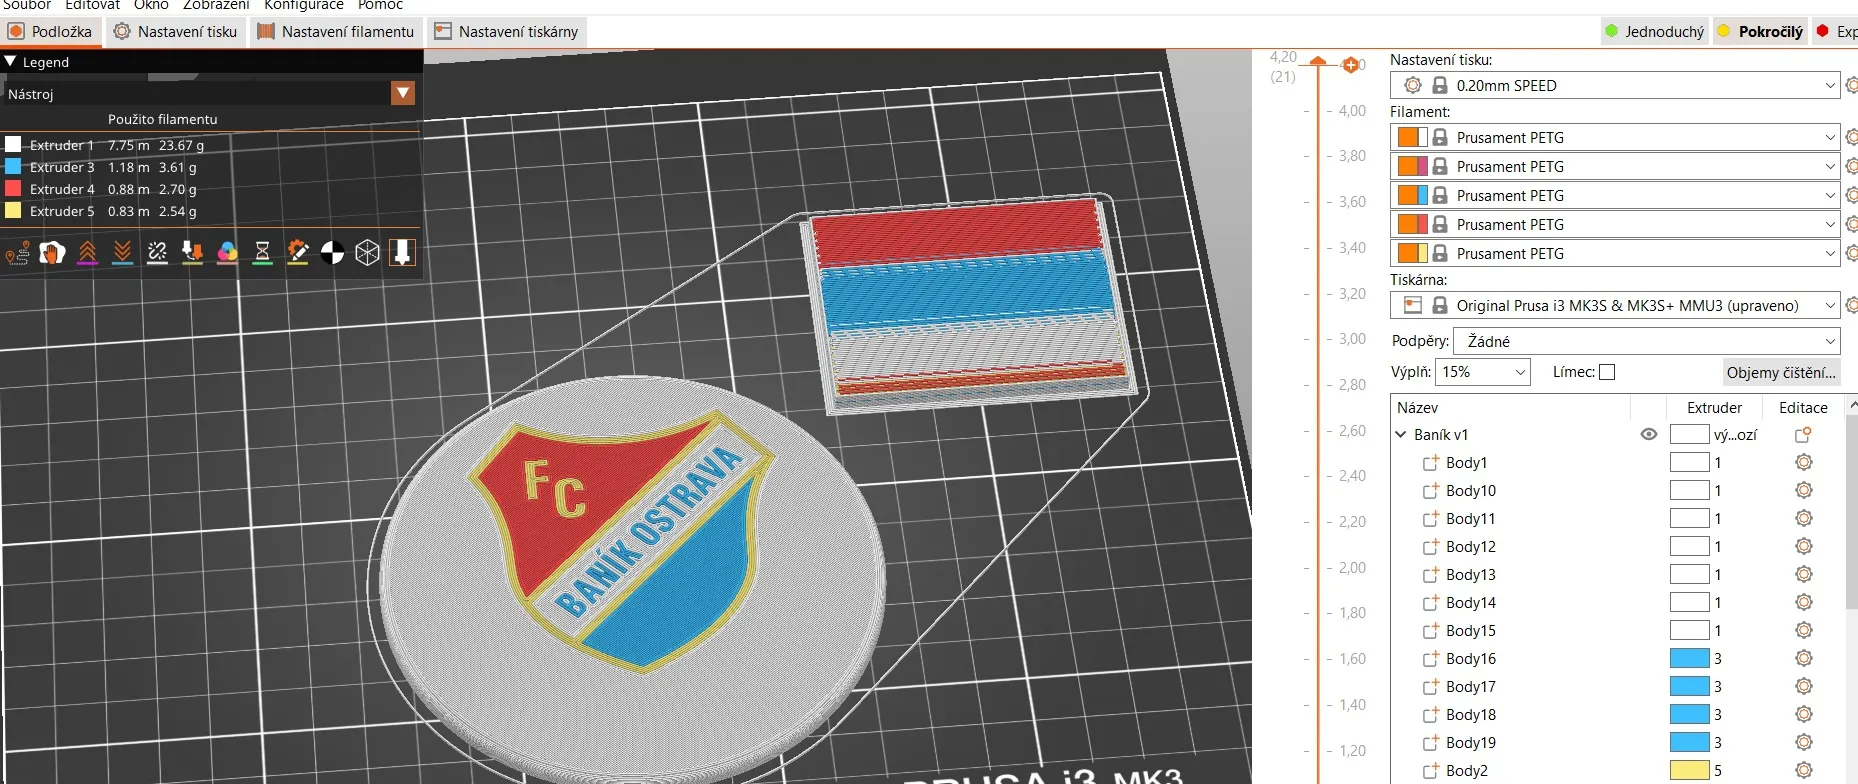Switch to Podložka tab
The image size is (1858, 784).
tap(50, 31)
